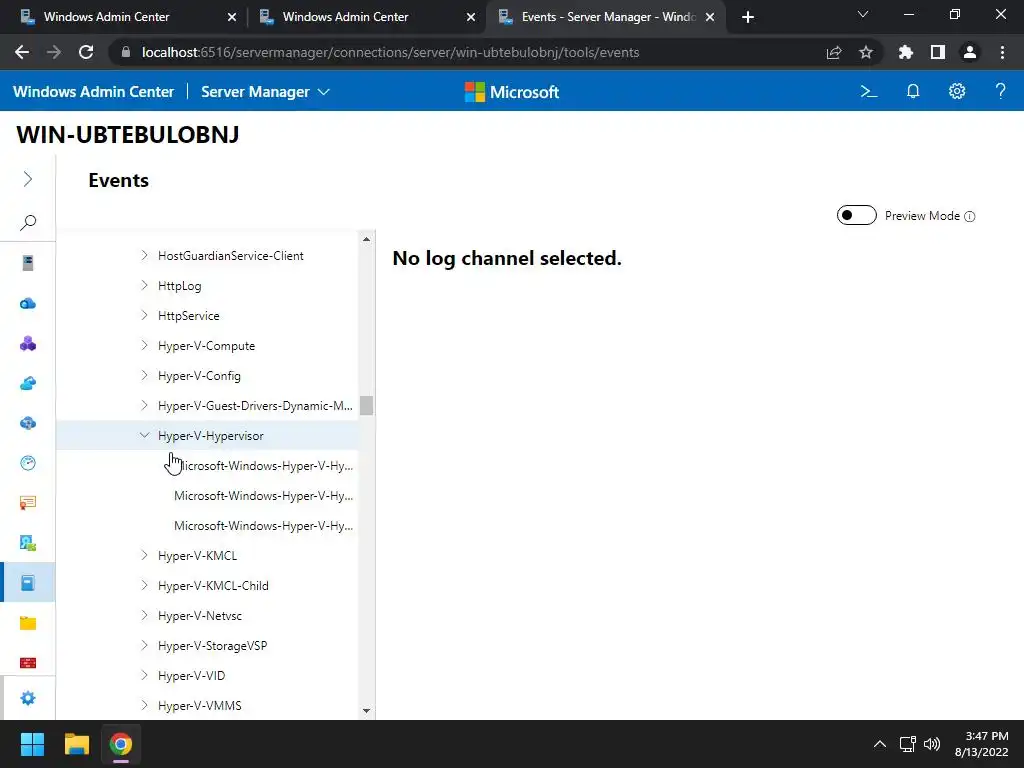Open the Chrome profile avatar icon
The height and width of the screenshot is (768, 1024).
coord(970,52)
